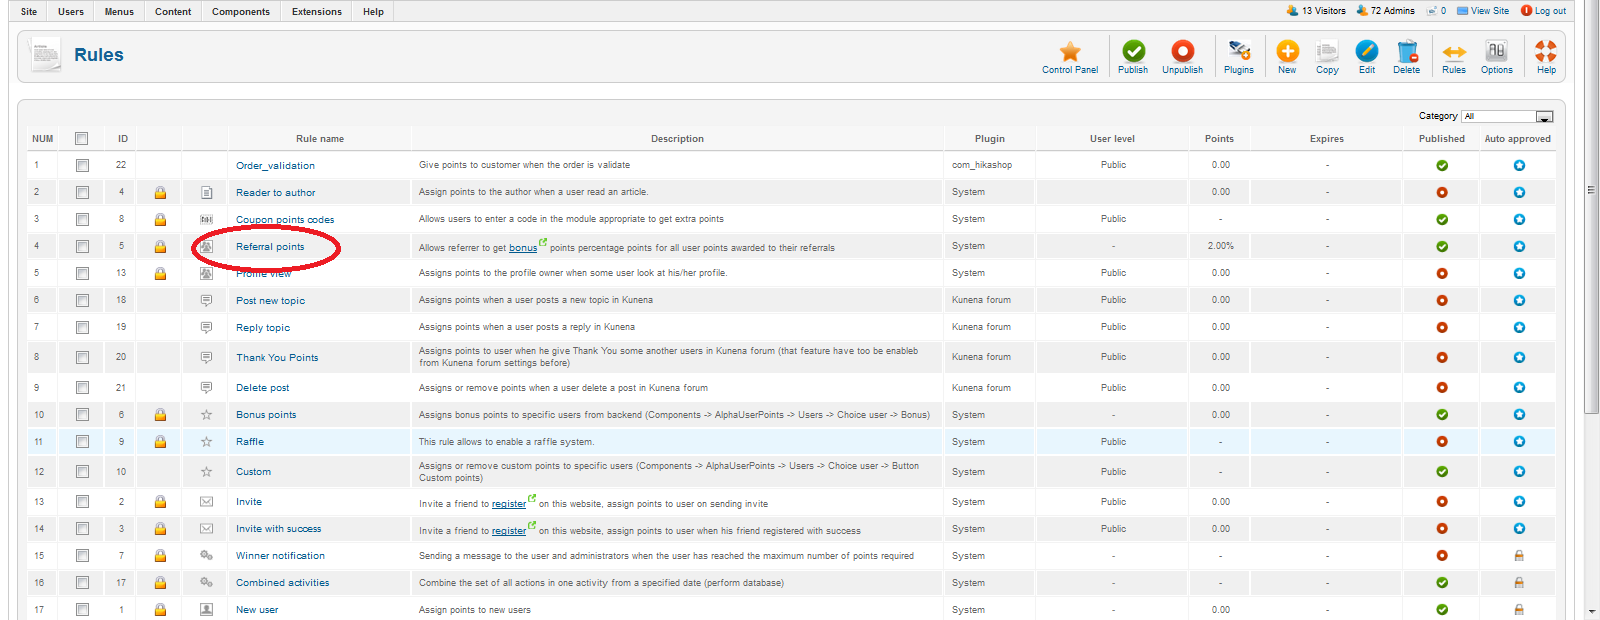
Task: Toggle published status of Referral points rule
Action: coord(1442,246)
